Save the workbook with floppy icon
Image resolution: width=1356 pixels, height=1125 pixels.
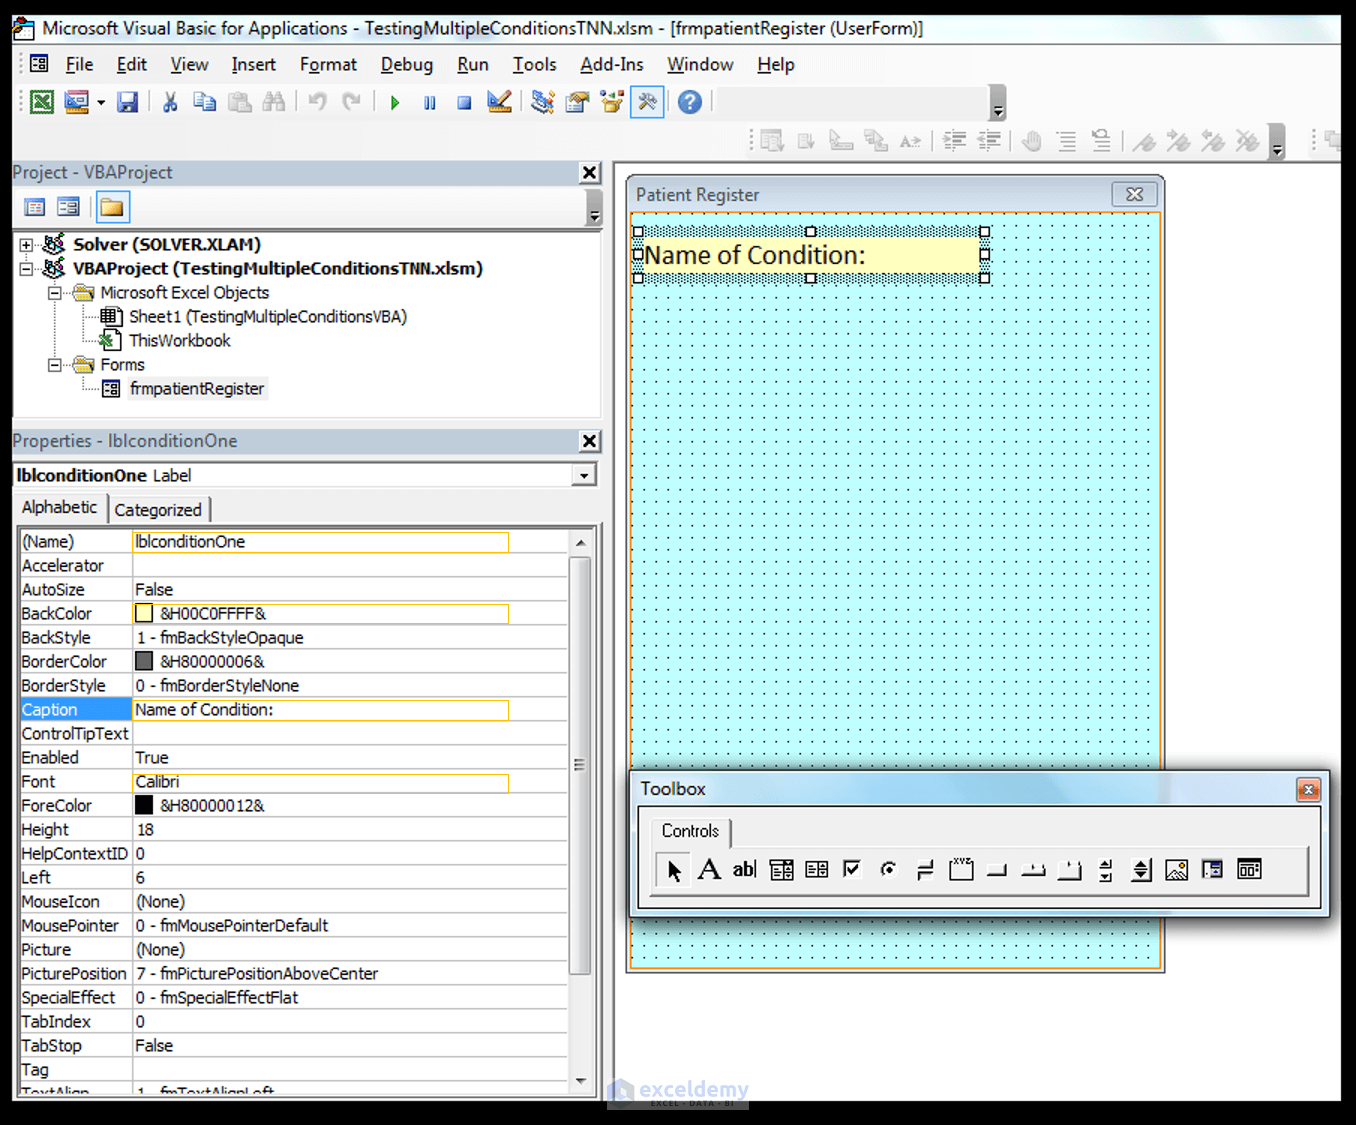tap(127, 102)
